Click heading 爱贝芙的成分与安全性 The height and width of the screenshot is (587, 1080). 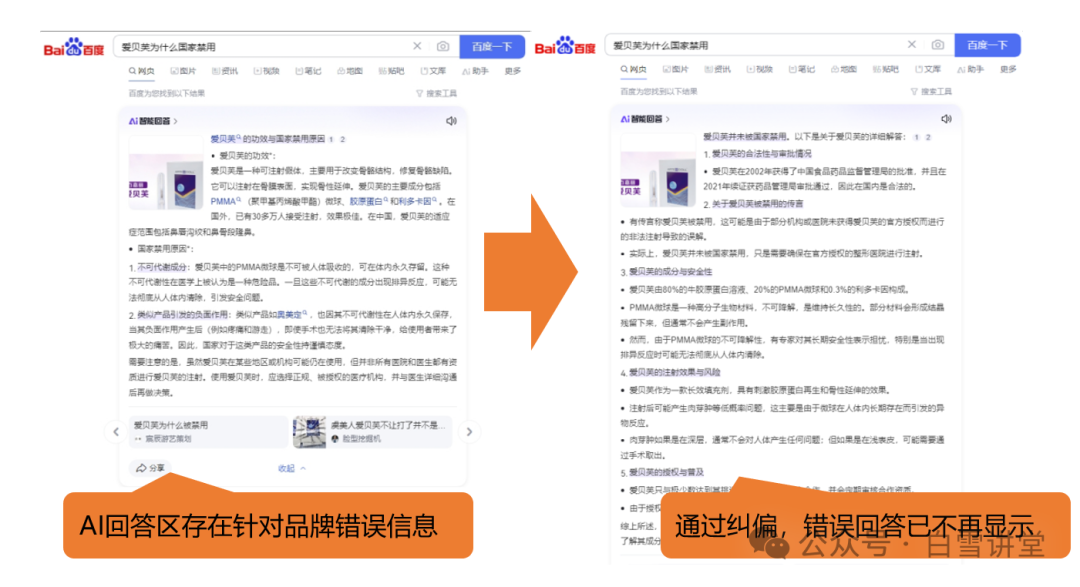[670, 271]
